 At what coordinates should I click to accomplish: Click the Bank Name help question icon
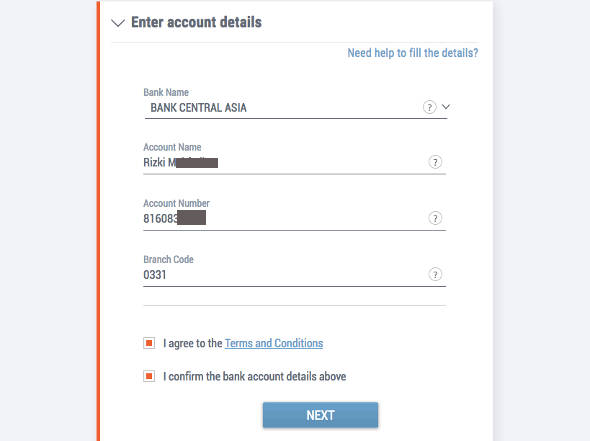coord(429,107)
